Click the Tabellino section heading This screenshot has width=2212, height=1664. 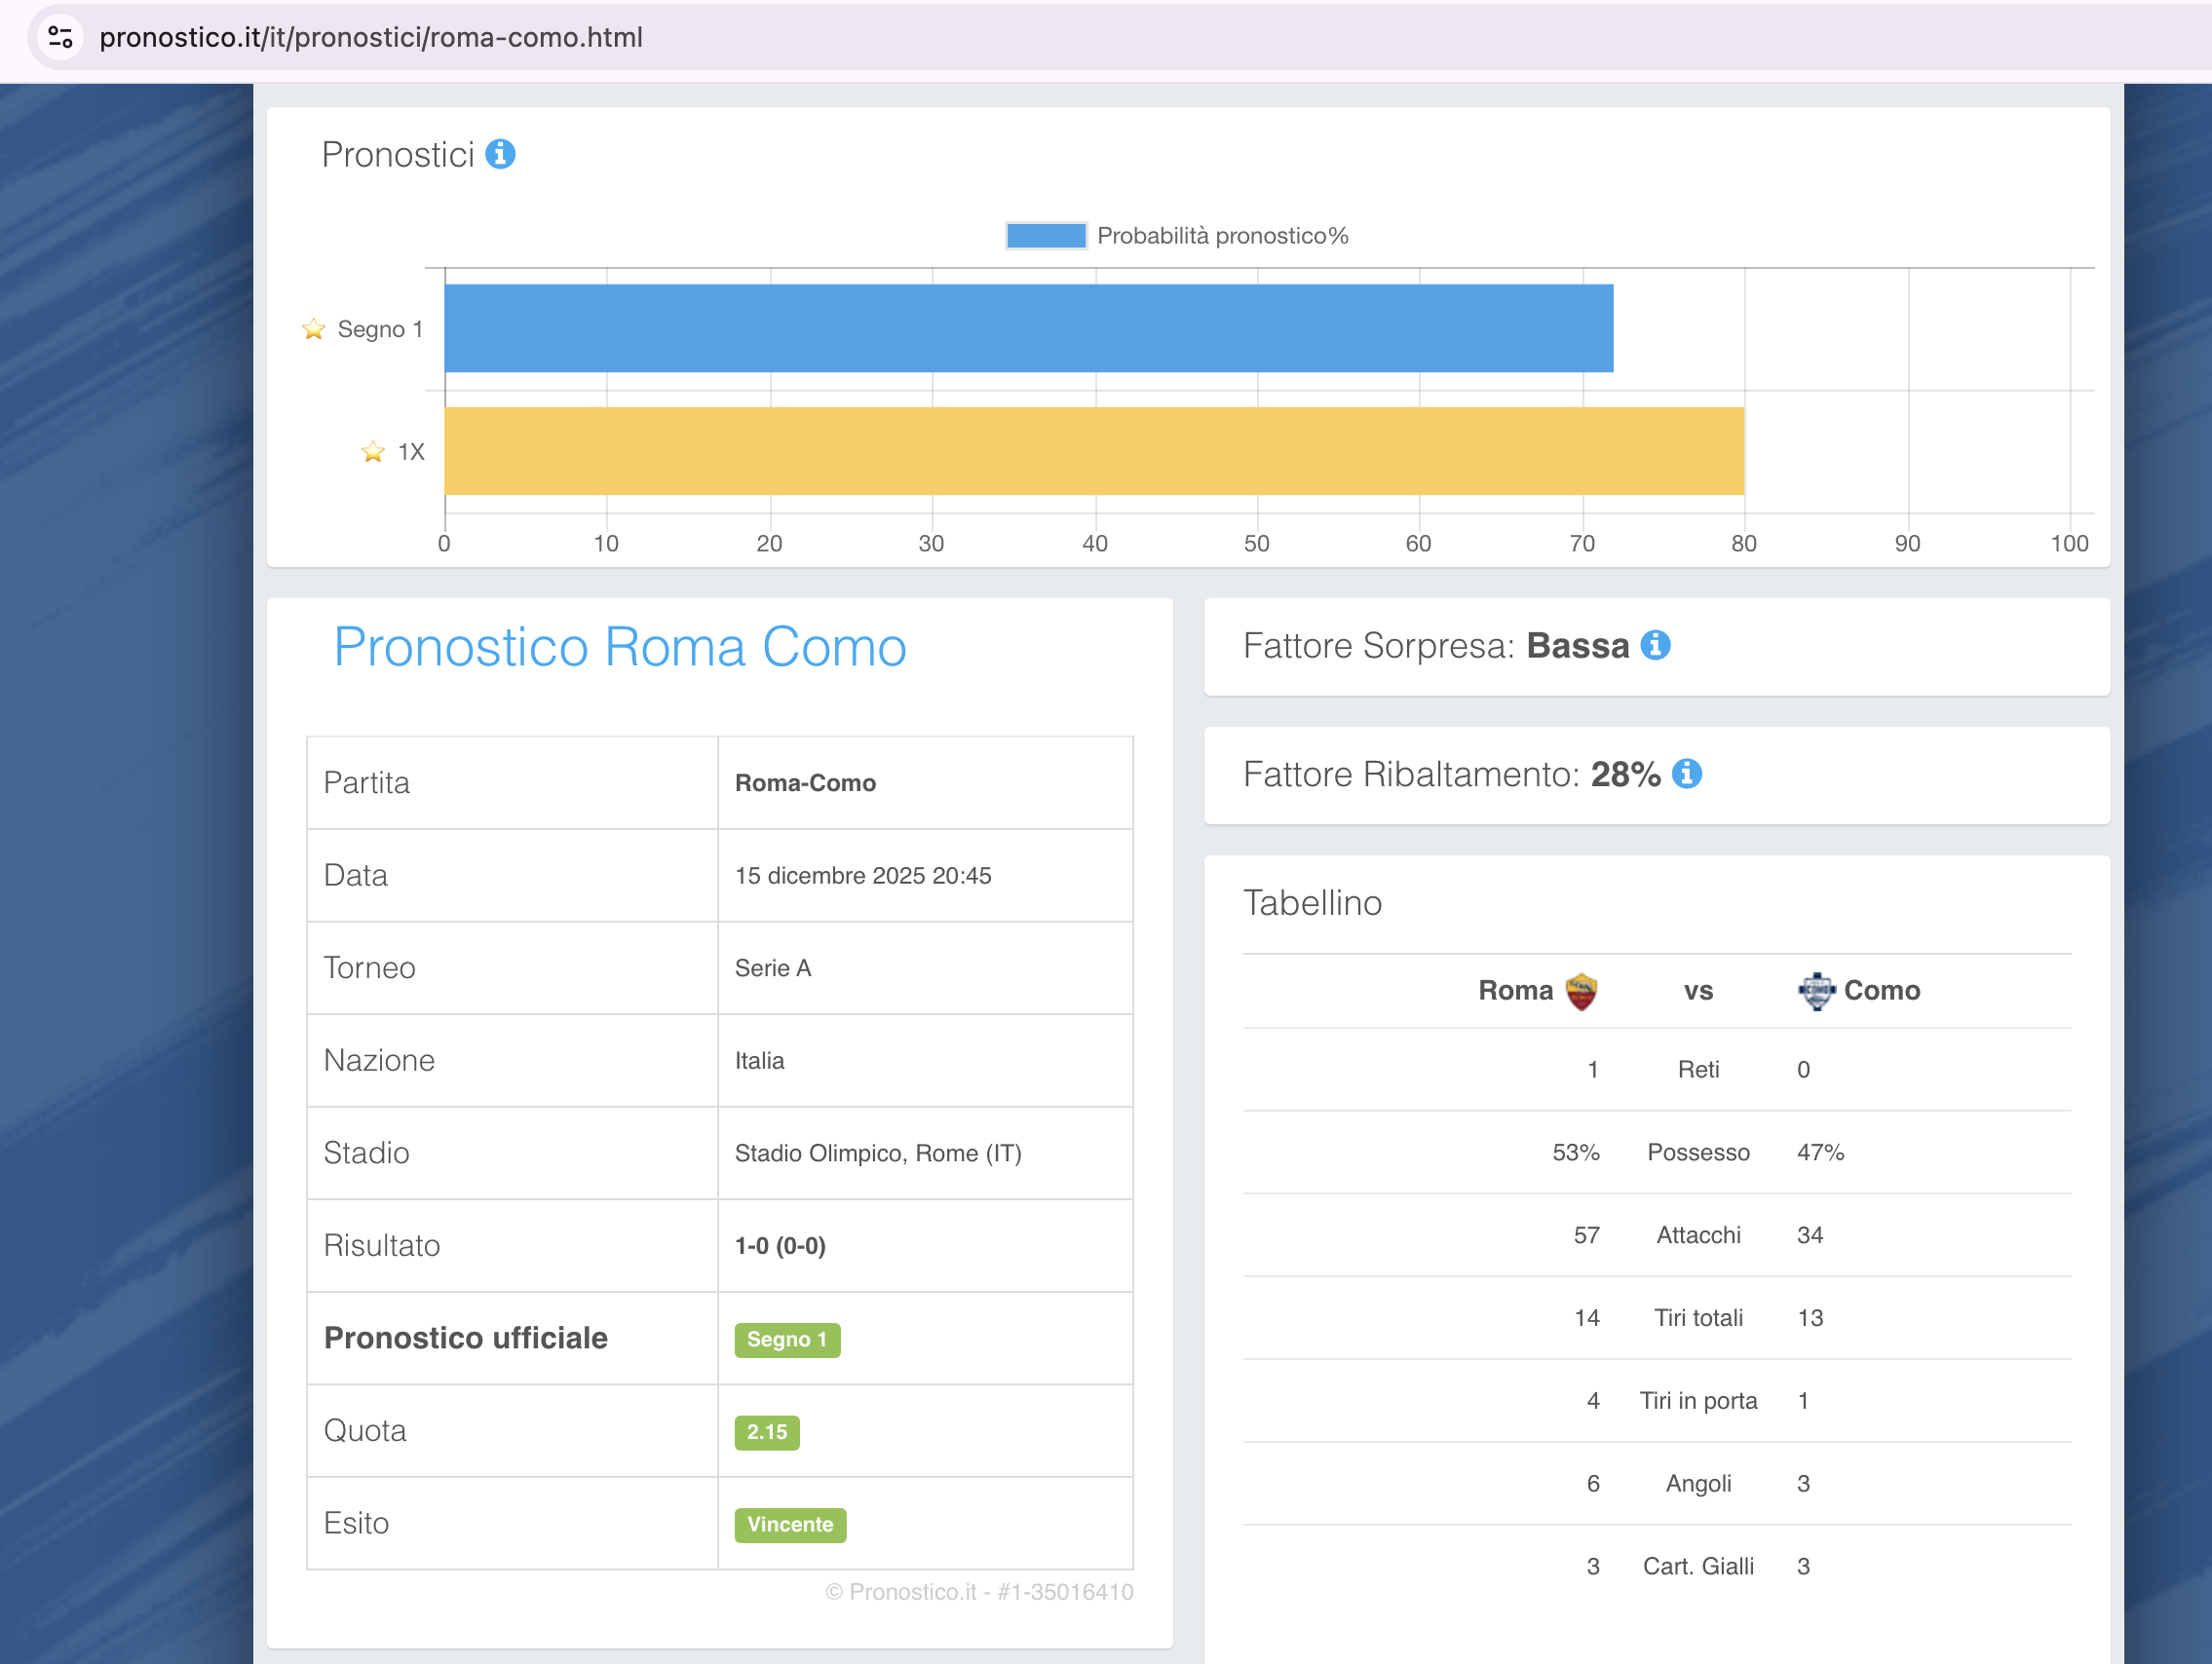point(1312,902)
